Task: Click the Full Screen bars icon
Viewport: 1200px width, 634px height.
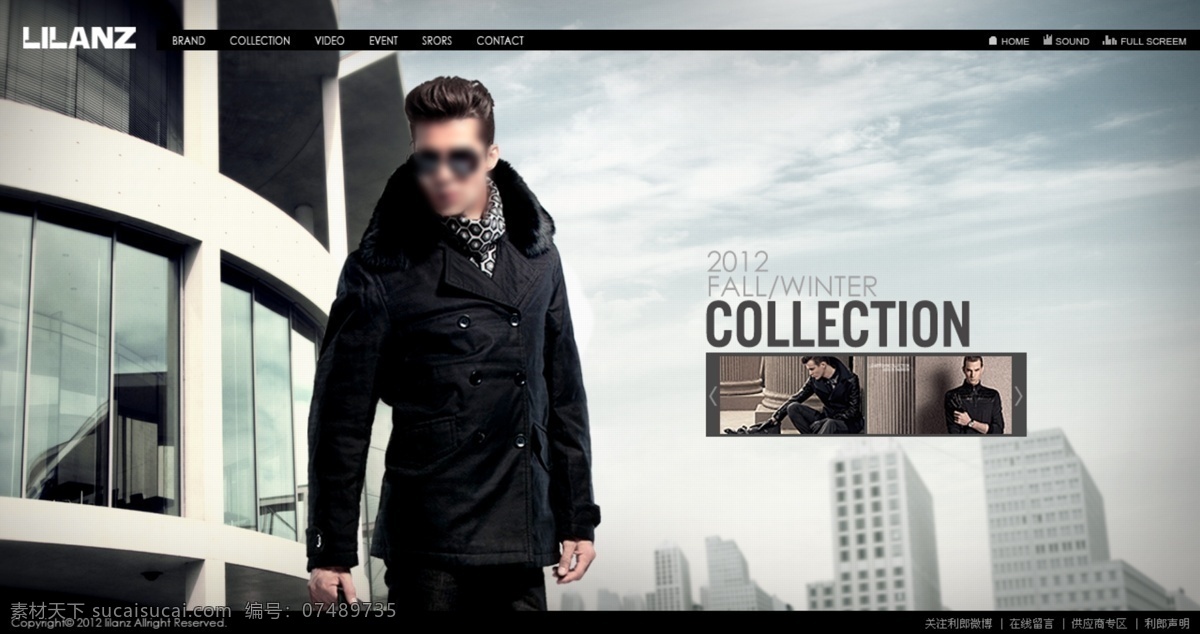Action: click(x=1109, y=41)
